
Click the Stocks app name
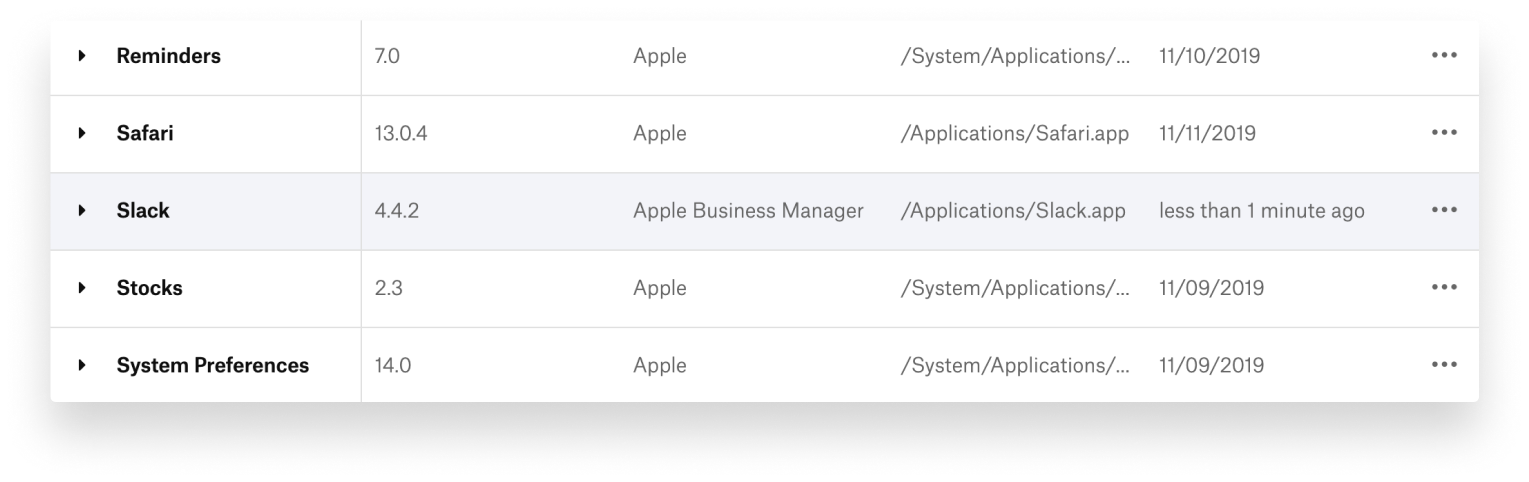point(149,288)
